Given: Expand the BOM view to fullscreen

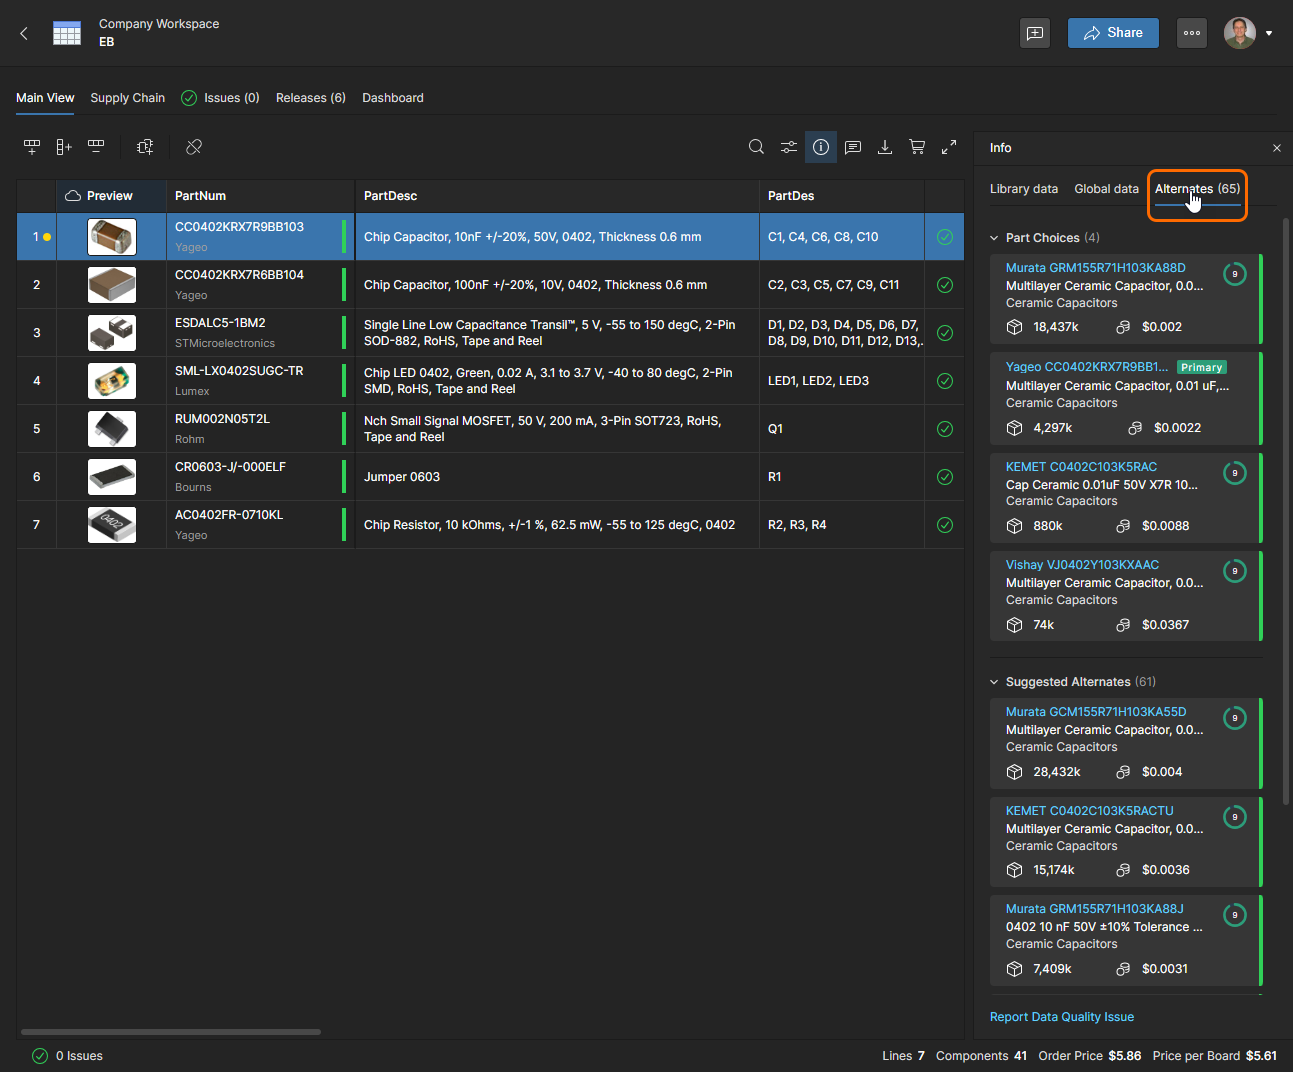Looking at the screenshot, I should 949,147.
